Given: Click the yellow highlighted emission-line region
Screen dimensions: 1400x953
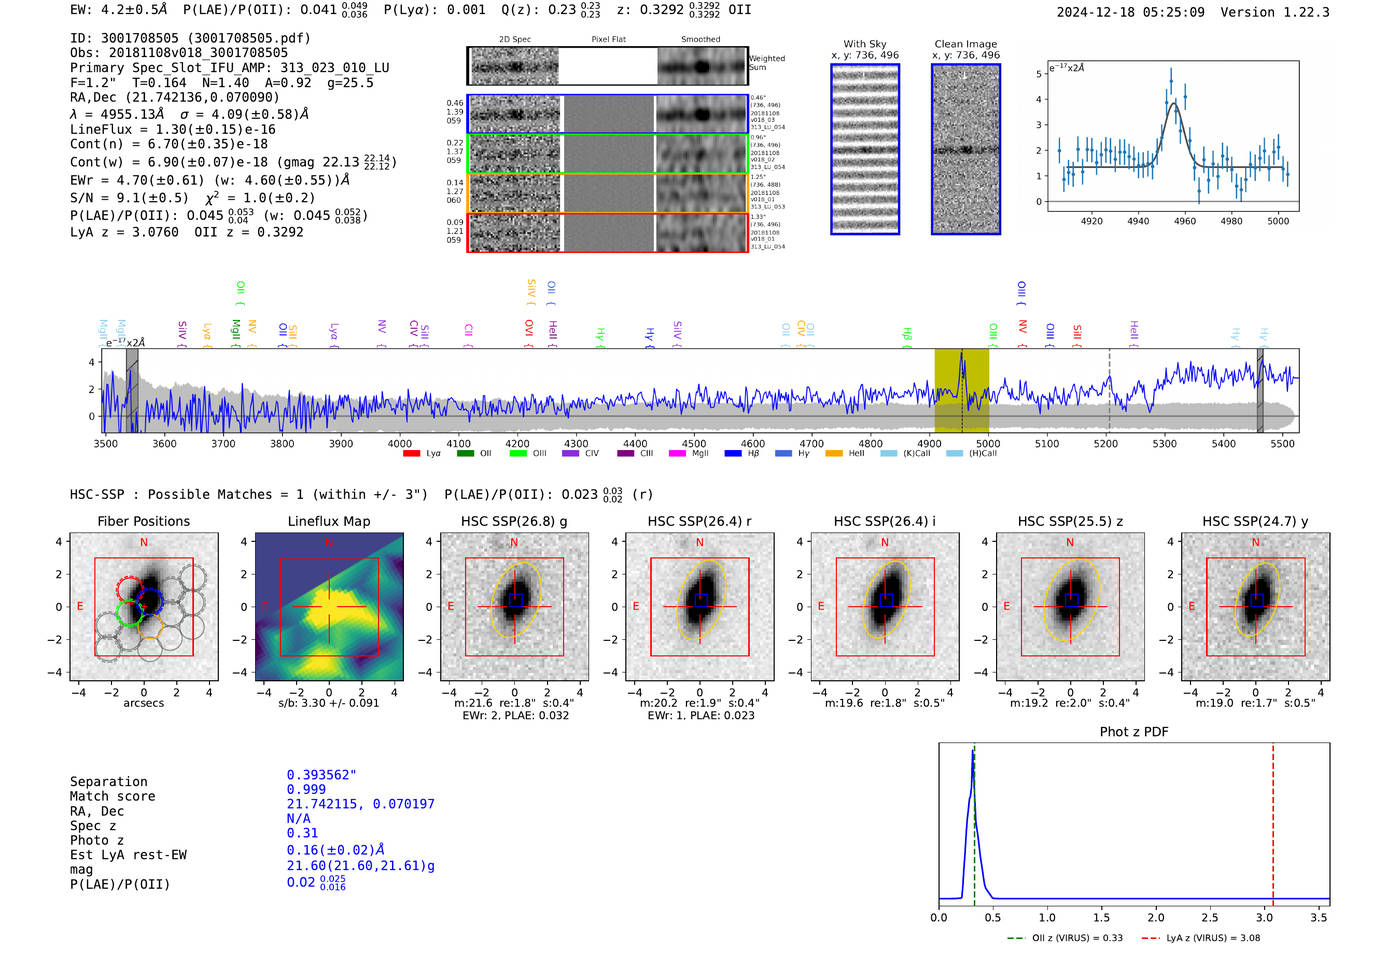Looking at the screenshot, I should pyautogui.click(x=961, y=391).
